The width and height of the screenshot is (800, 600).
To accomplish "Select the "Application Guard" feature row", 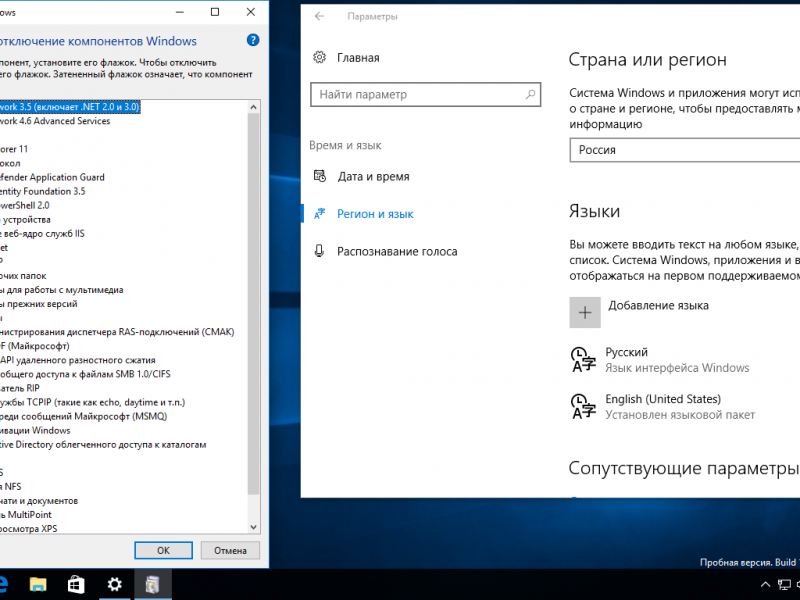I will point(53,177).
